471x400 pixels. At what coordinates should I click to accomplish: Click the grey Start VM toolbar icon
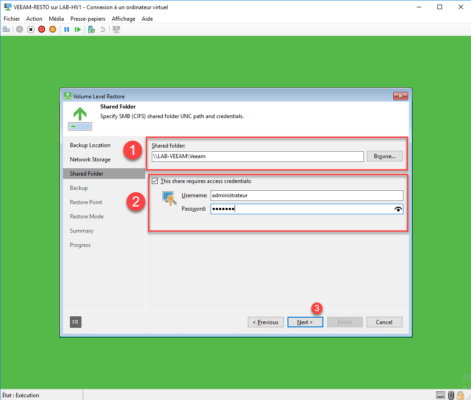click(x=19, y=30)
